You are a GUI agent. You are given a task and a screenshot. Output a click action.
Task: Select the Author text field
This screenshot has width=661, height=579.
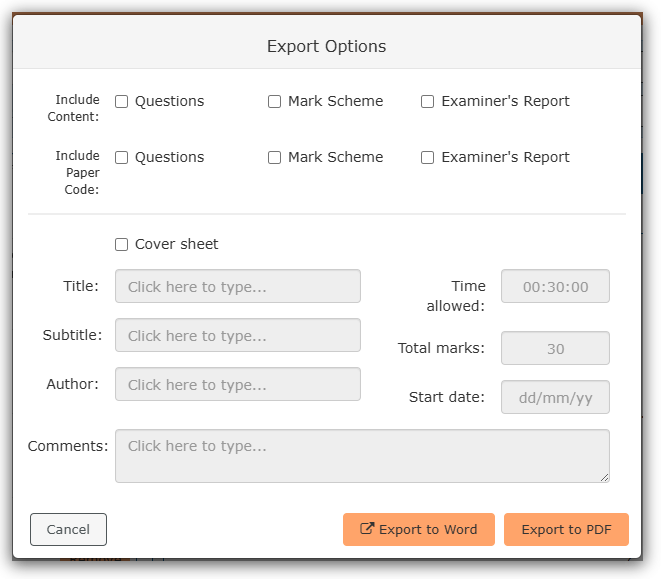tap(238, 384)
